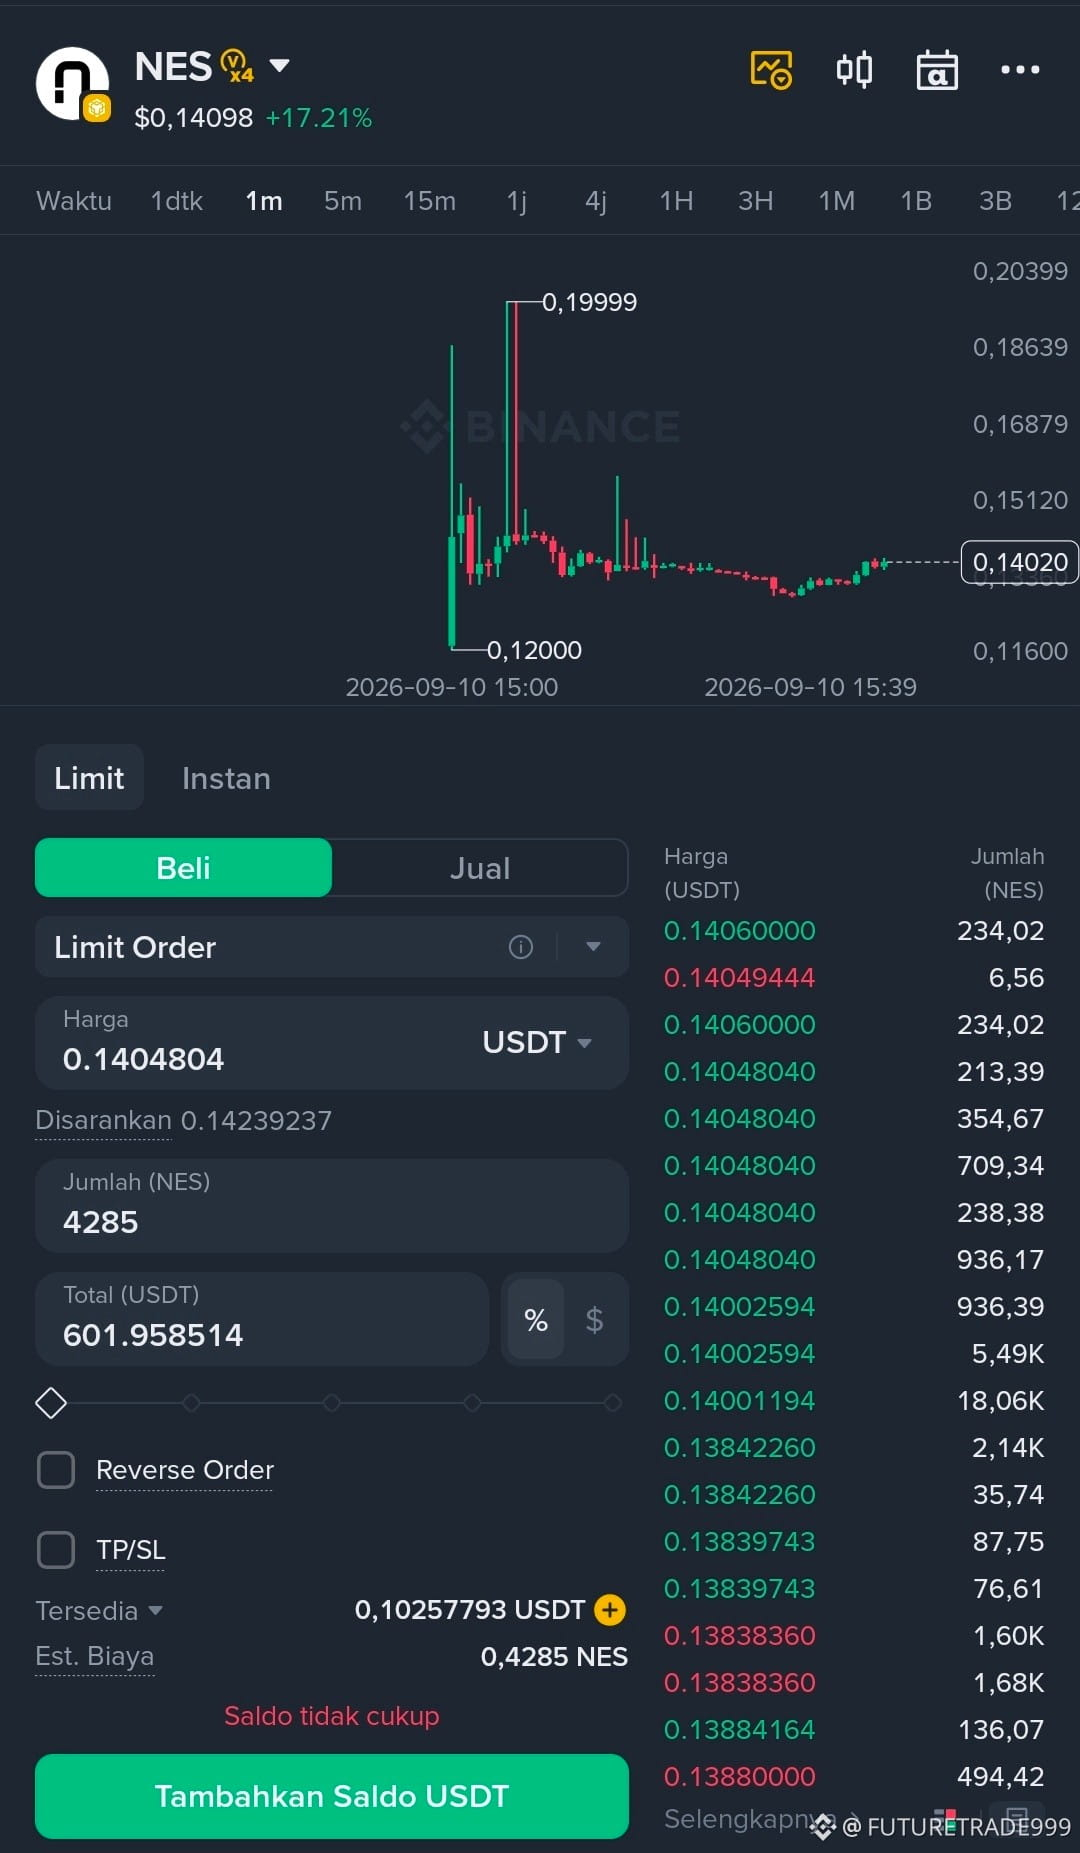Switch to the Jual sell button

click(480, 868)
